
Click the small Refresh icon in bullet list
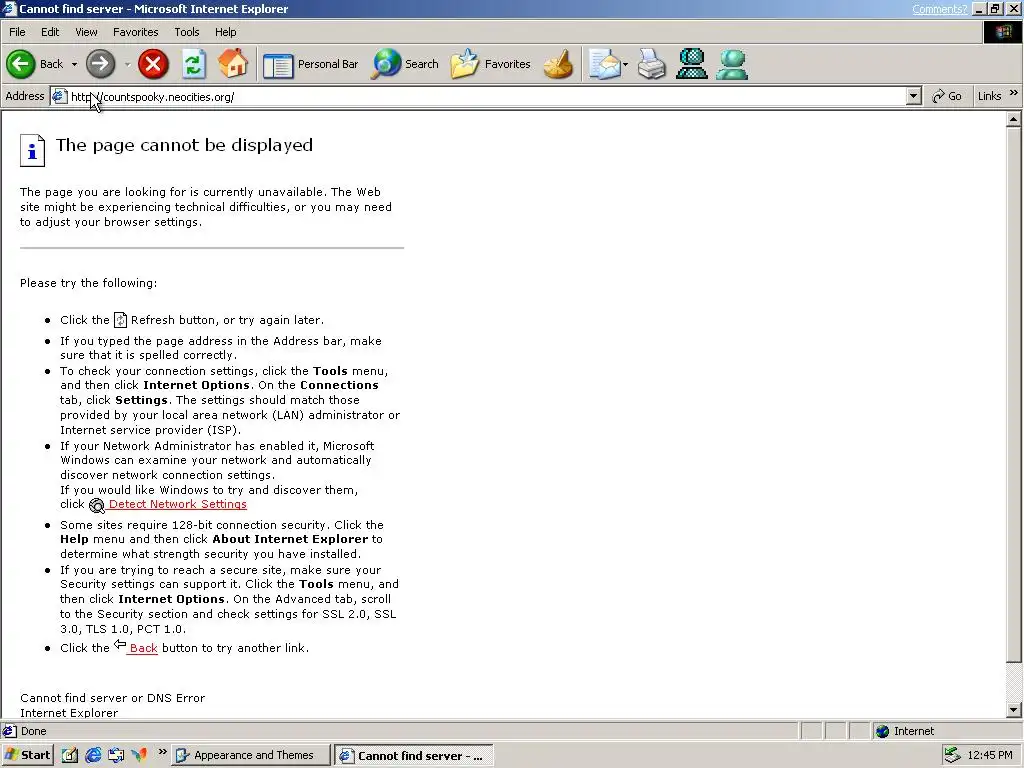120,320
